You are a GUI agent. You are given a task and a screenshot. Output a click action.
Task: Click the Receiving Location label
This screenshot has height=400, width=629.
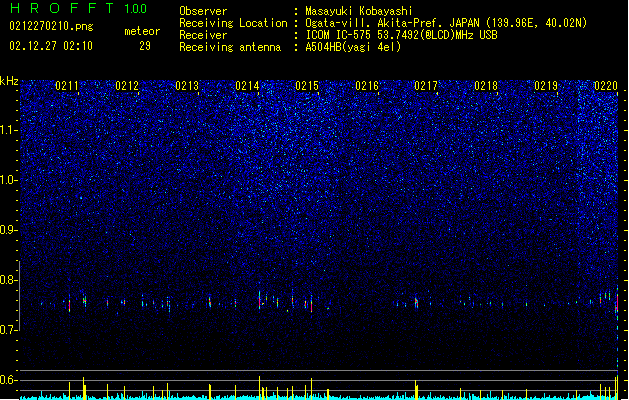pos(233,23)
